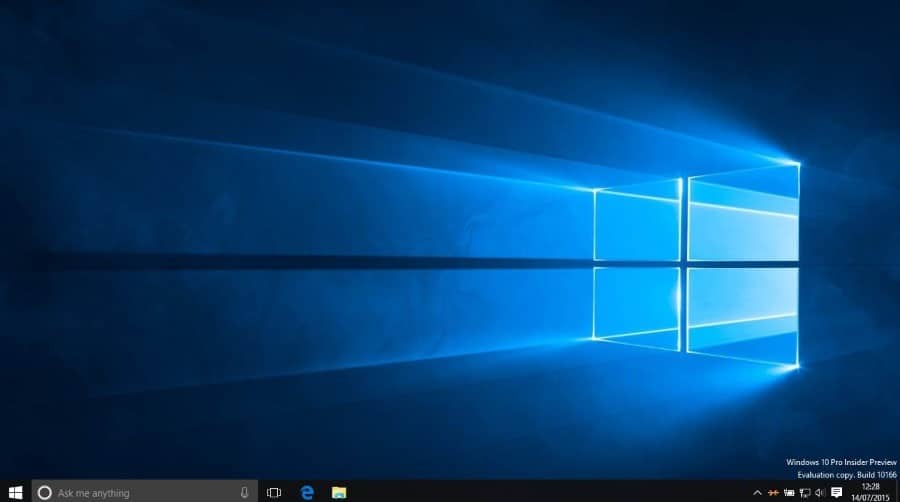Open the Action Center notifications icon
This screenshot has height=502, width=900.
coord(837,492)
